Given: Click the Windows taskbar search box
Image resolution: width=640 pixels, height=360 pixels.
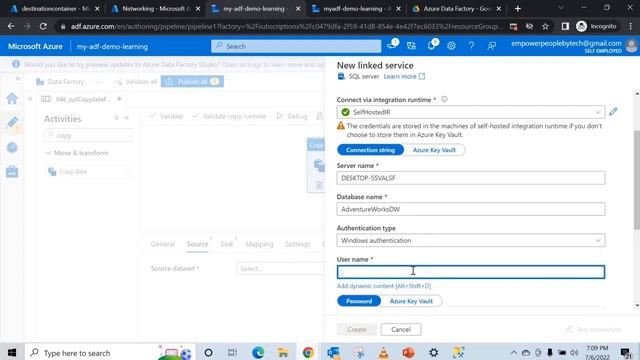Looking at the screenshot, I should (x=111, y=352).
